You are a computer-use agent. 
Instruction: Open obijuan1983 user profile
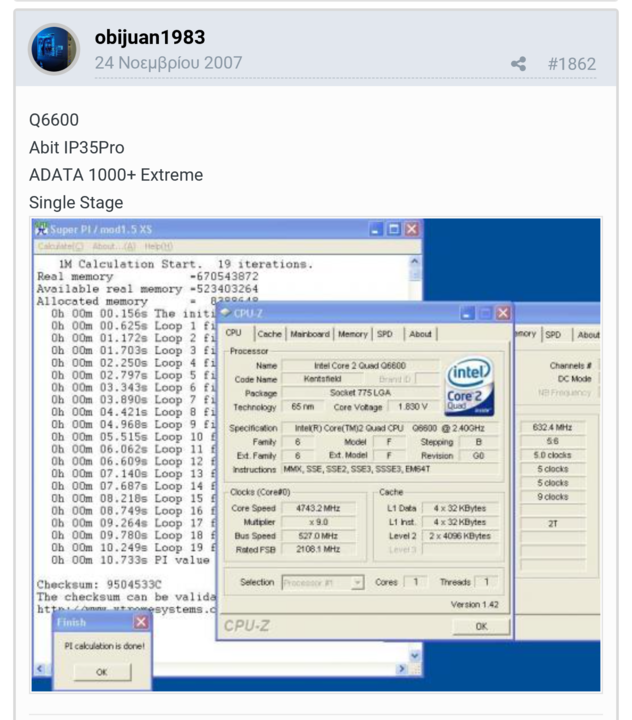click(x=150, y=37)
